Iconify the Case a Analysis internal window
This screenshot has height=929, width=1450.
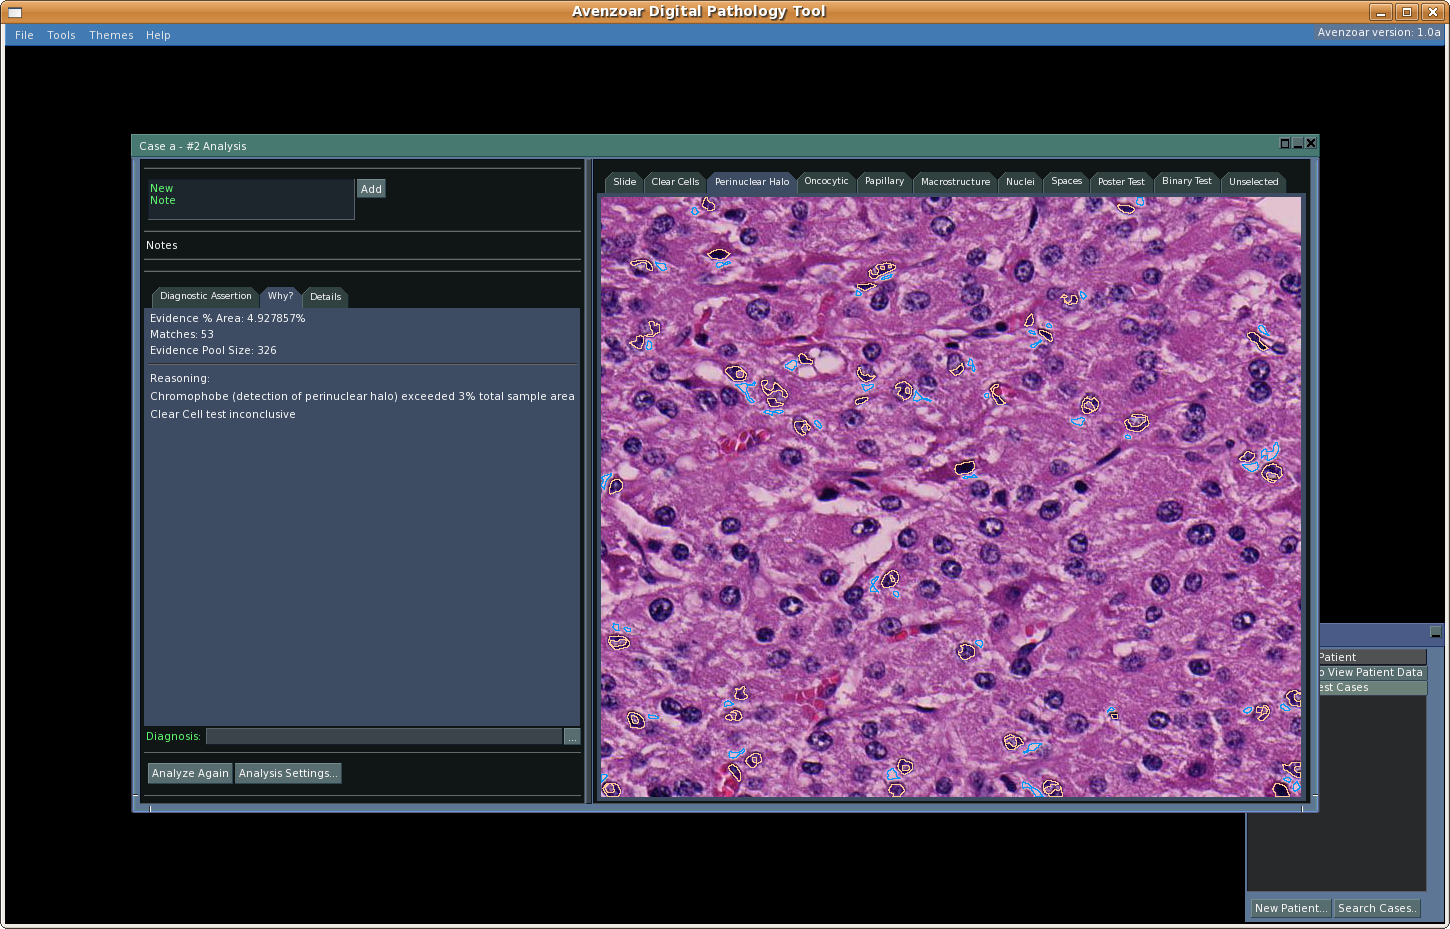coord(1298,144)
